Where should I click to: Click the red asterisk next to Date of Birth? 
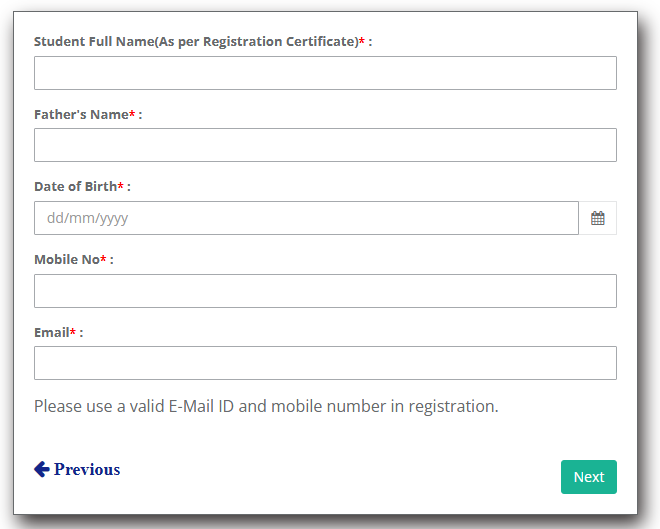click(x=121, y=187)
